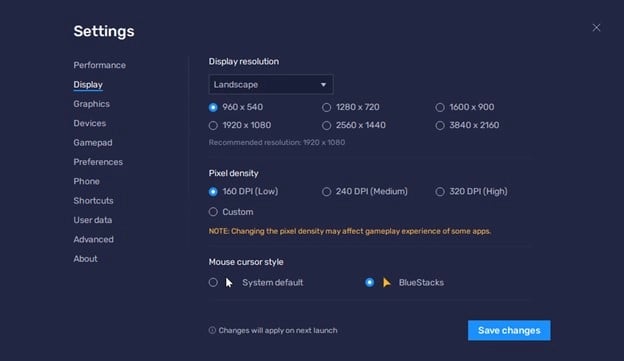Screen dimensions: 624x361
Task: Choose 240 DPI (Medium) pixel density
Action: pos(326,192)
